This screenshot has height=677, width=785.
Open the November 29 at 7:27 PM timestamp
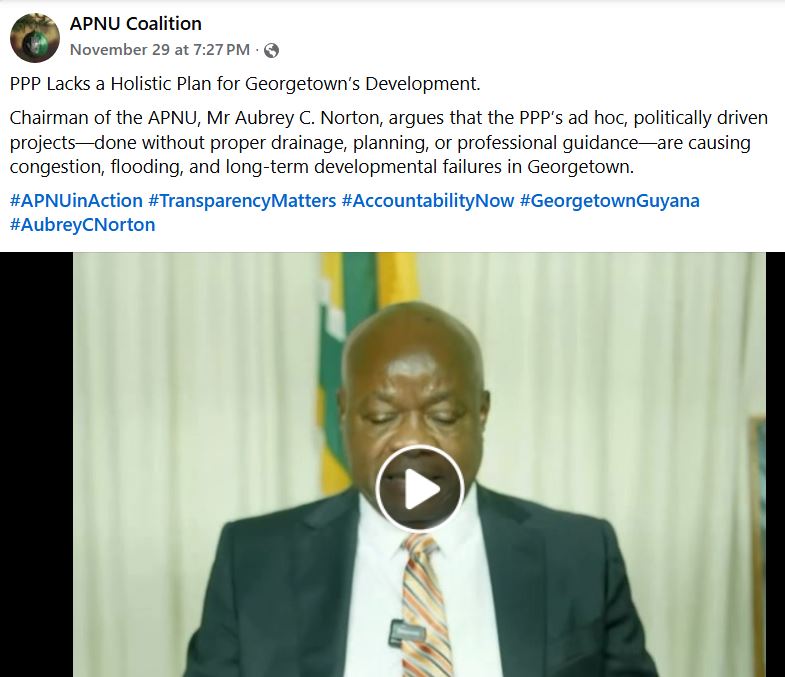point(160,50)
